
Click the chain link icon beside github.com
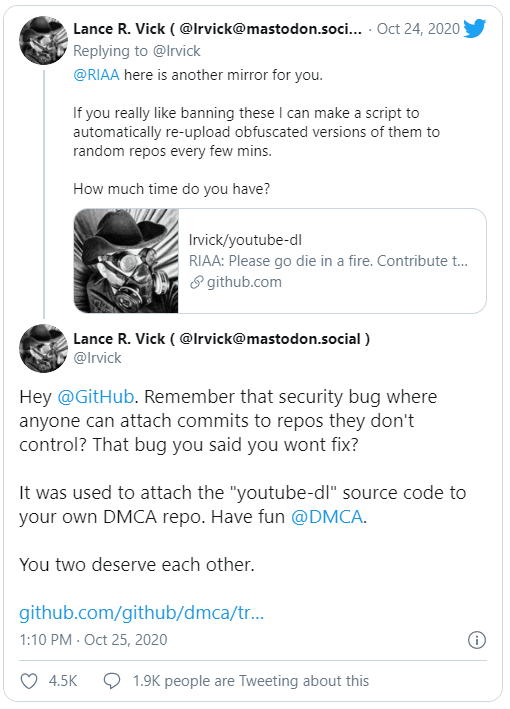pos(196,282)
